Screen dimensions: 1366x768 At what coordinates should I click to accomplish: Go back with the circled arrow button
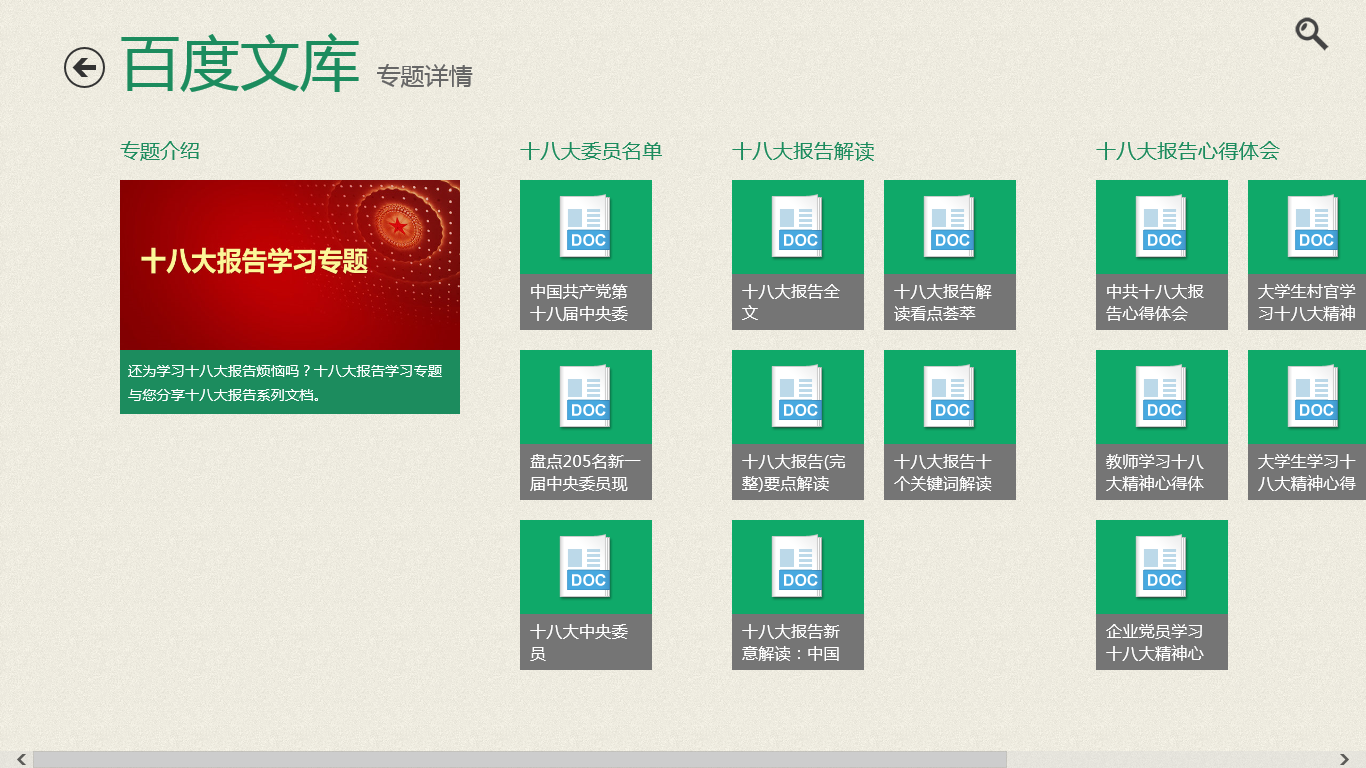[84, 68]
